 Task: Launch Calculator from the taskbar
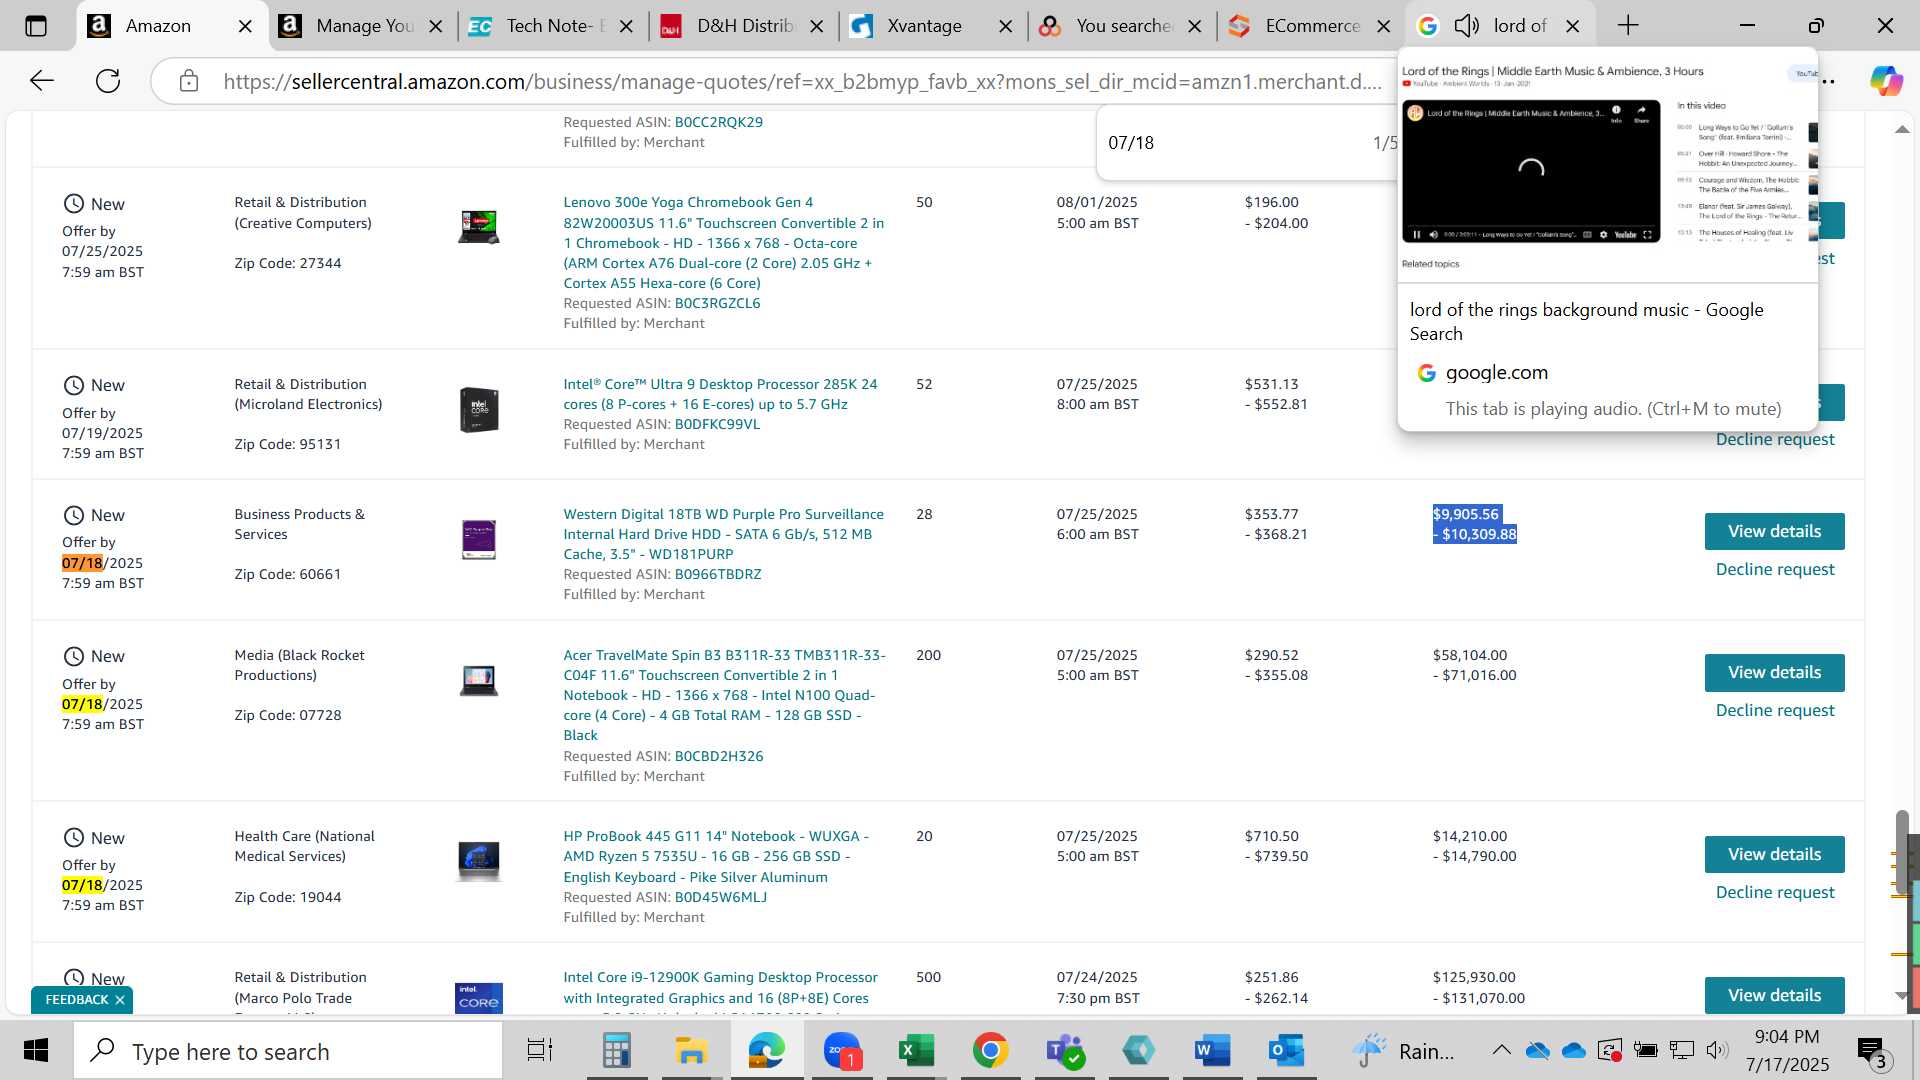[616, 1051]
